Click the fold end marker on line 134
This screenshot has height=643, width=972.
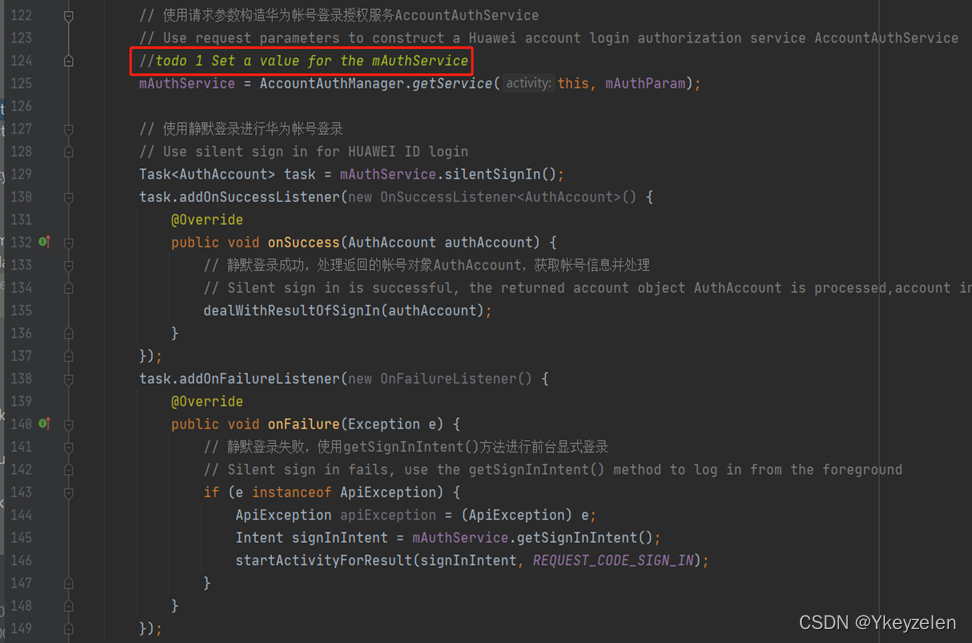point(69,288)
